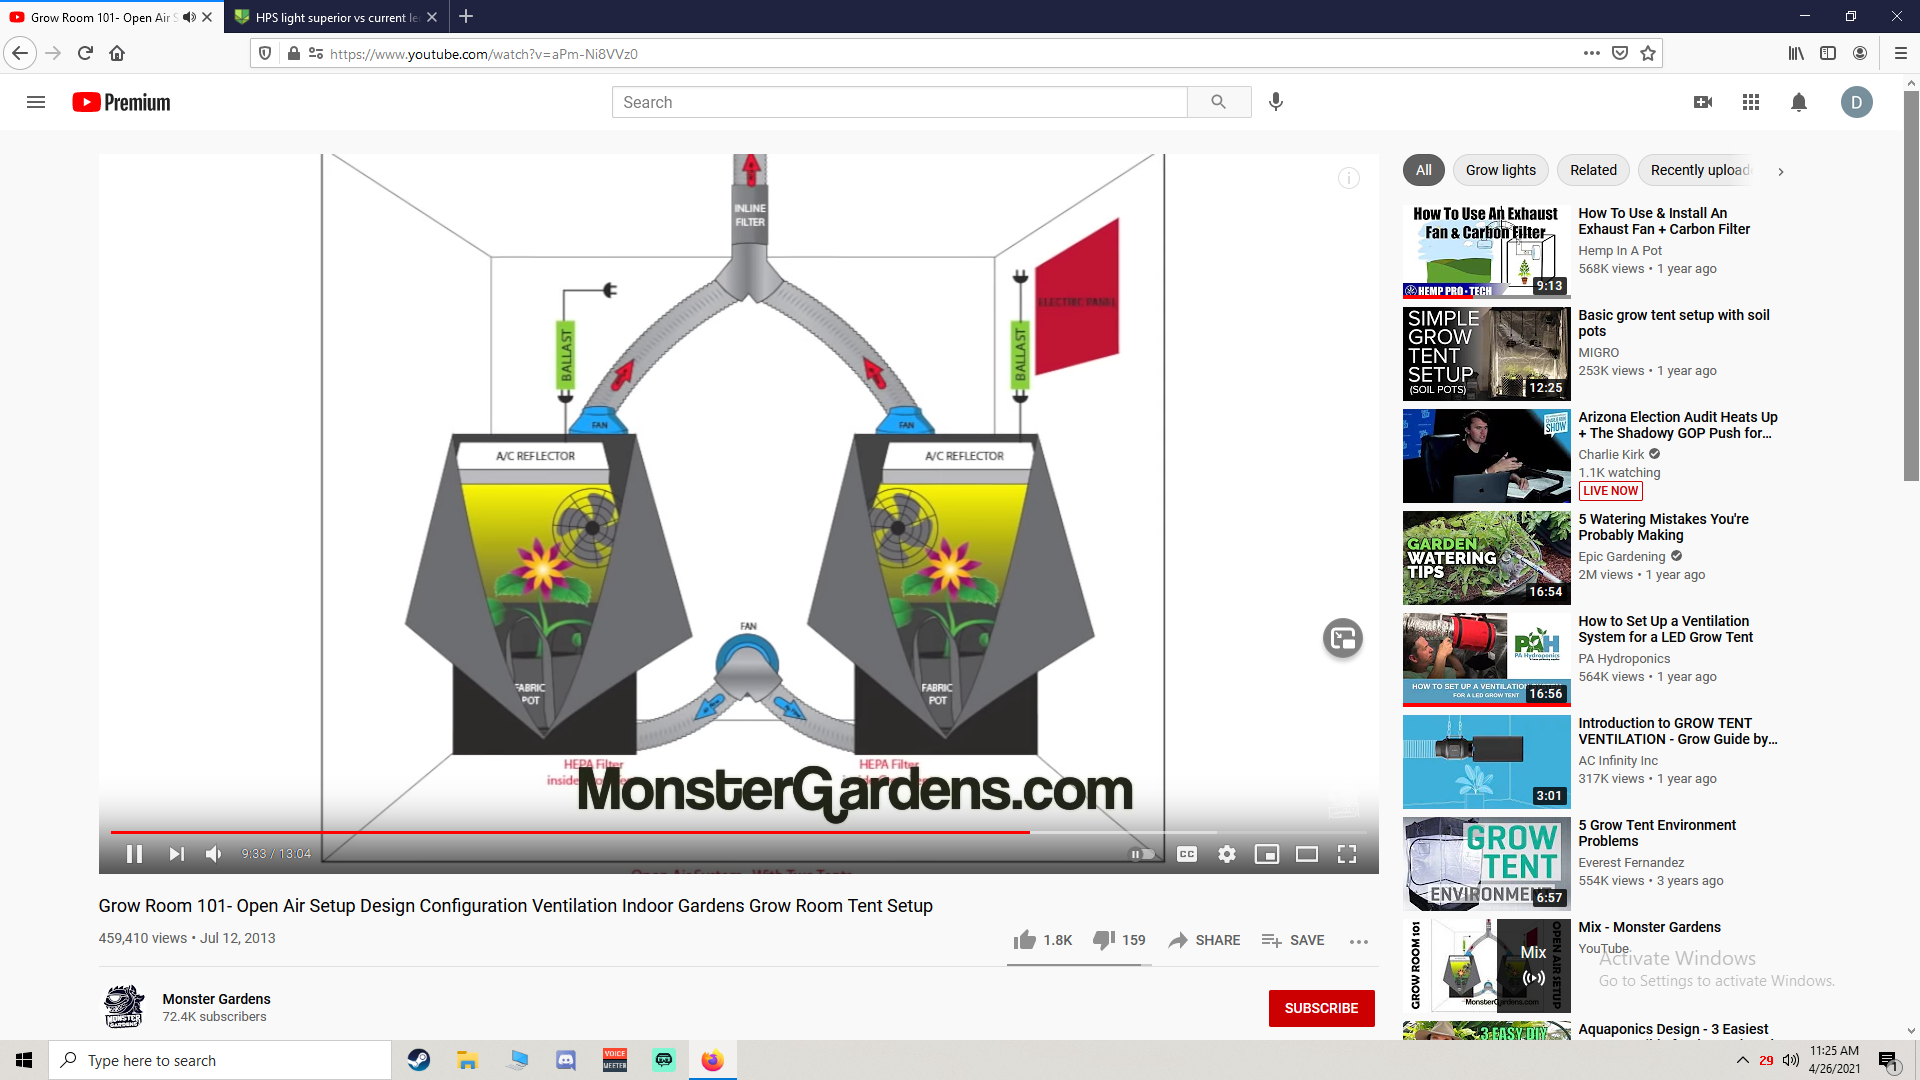Image resolution: width=1920 pixels, height=1080 pixels.
Task: Toggle the autoplay switch in the player
Action: pos(1142,854)
